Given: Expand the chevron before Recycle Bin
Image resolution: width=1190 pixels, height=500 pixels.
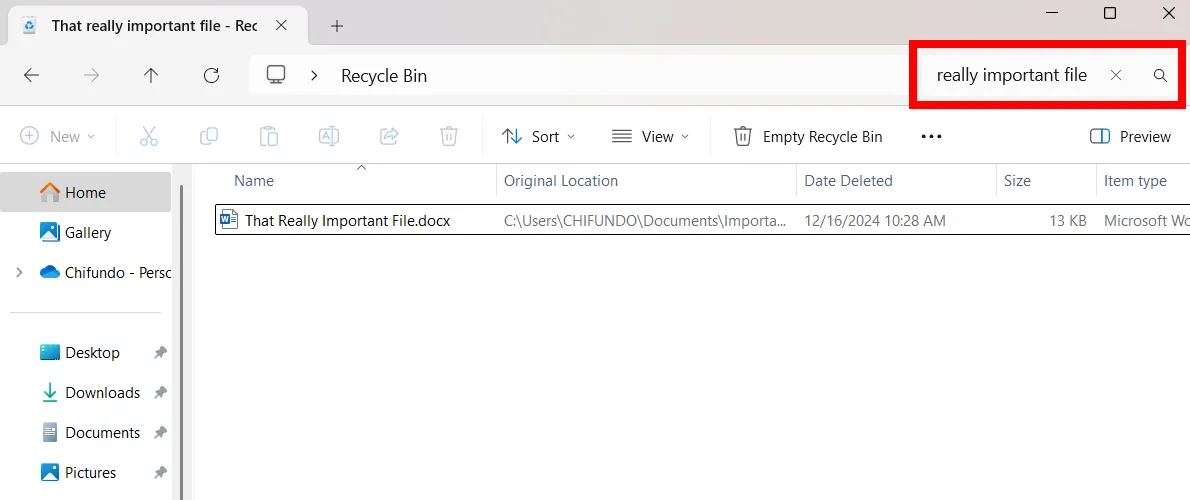Looking at the screenshot, I should coord(313,75).
